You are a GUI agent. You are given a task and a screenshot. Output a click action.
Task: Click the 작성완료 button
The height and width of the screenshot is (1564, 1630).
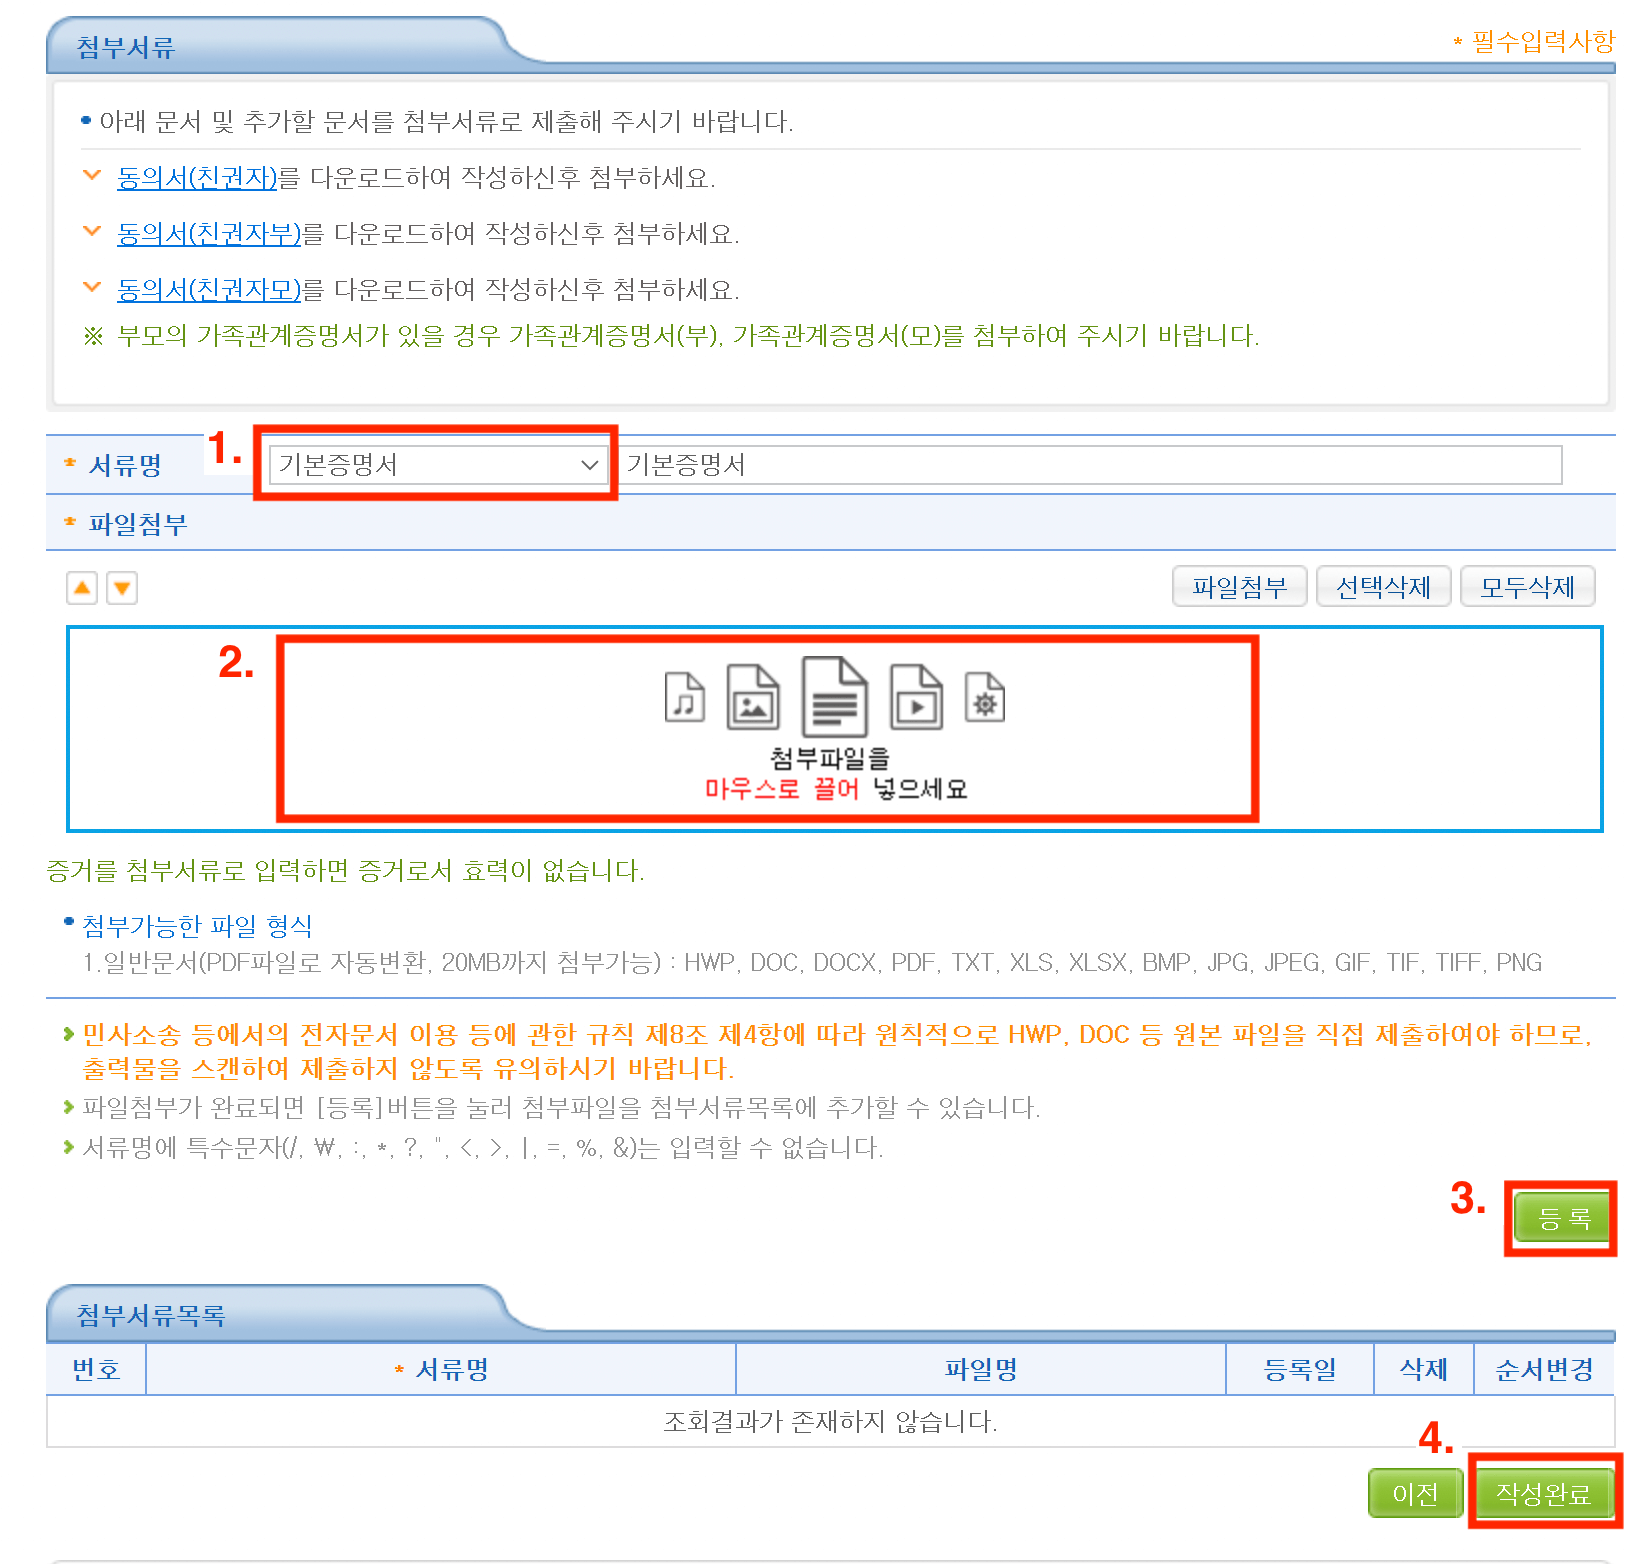[1544, 1493]
